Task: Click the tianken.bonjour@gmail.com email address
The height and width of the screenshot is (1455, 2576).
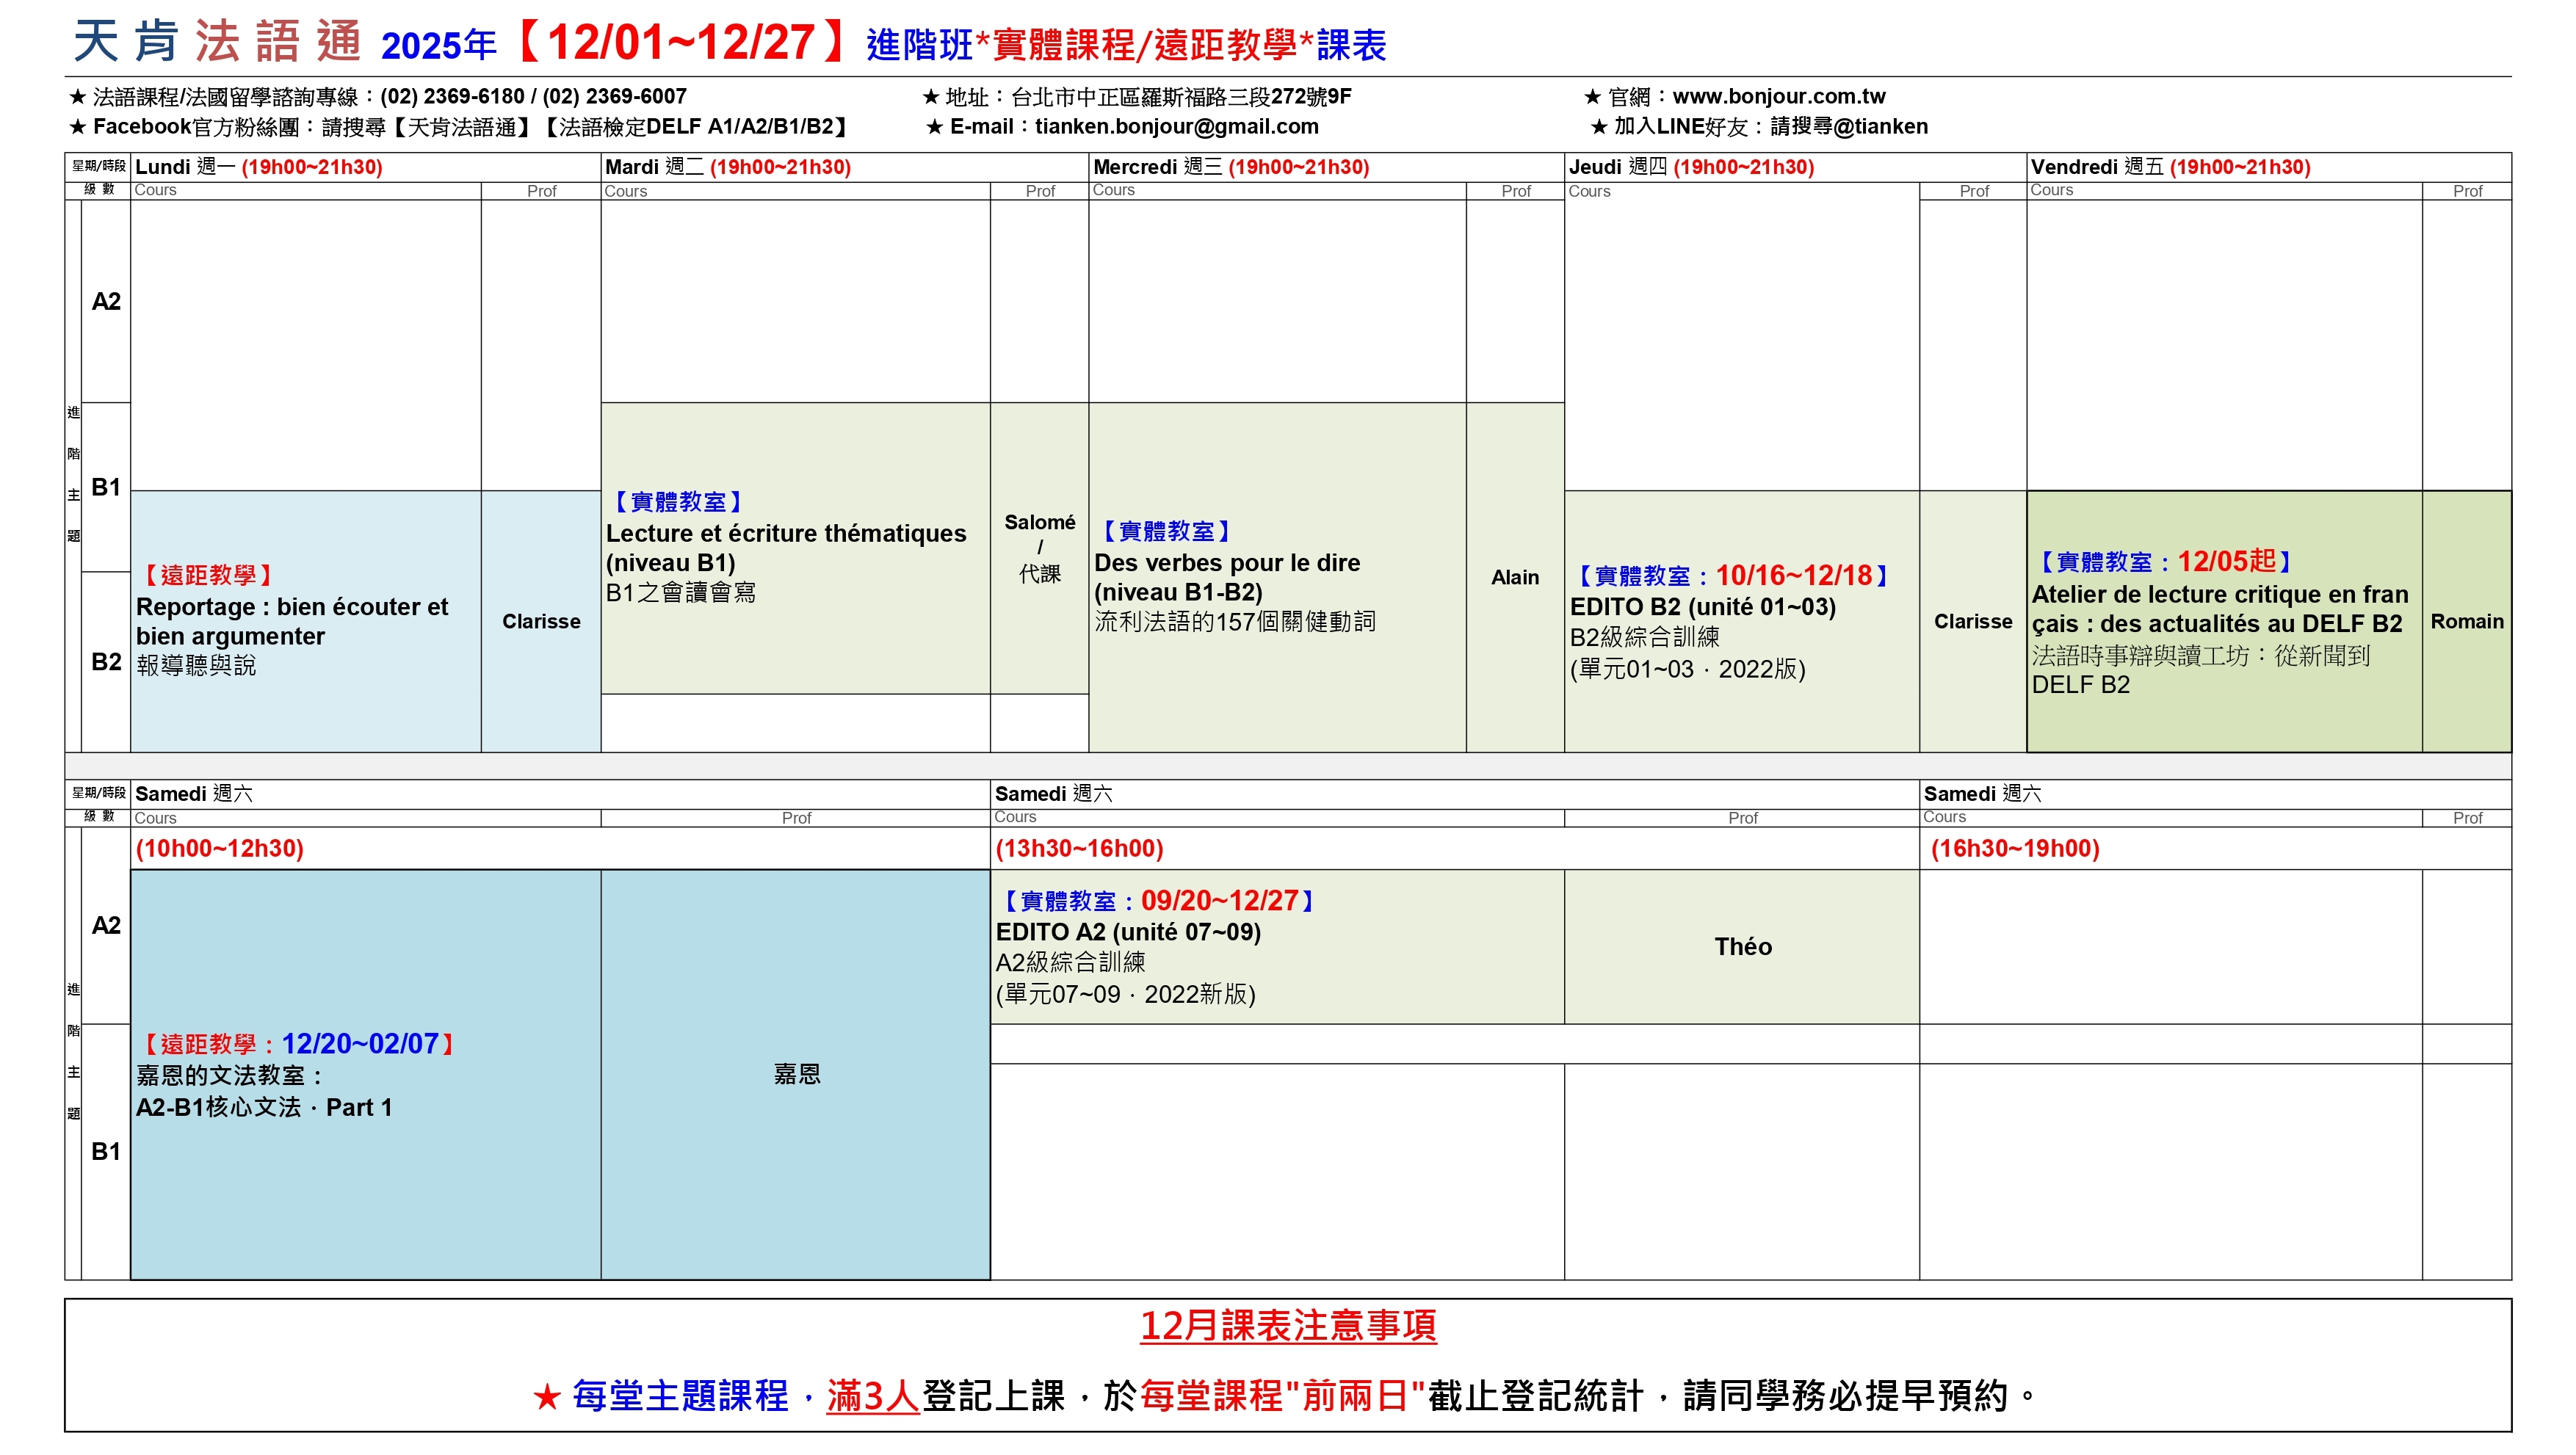Action: pos(1176,127)
